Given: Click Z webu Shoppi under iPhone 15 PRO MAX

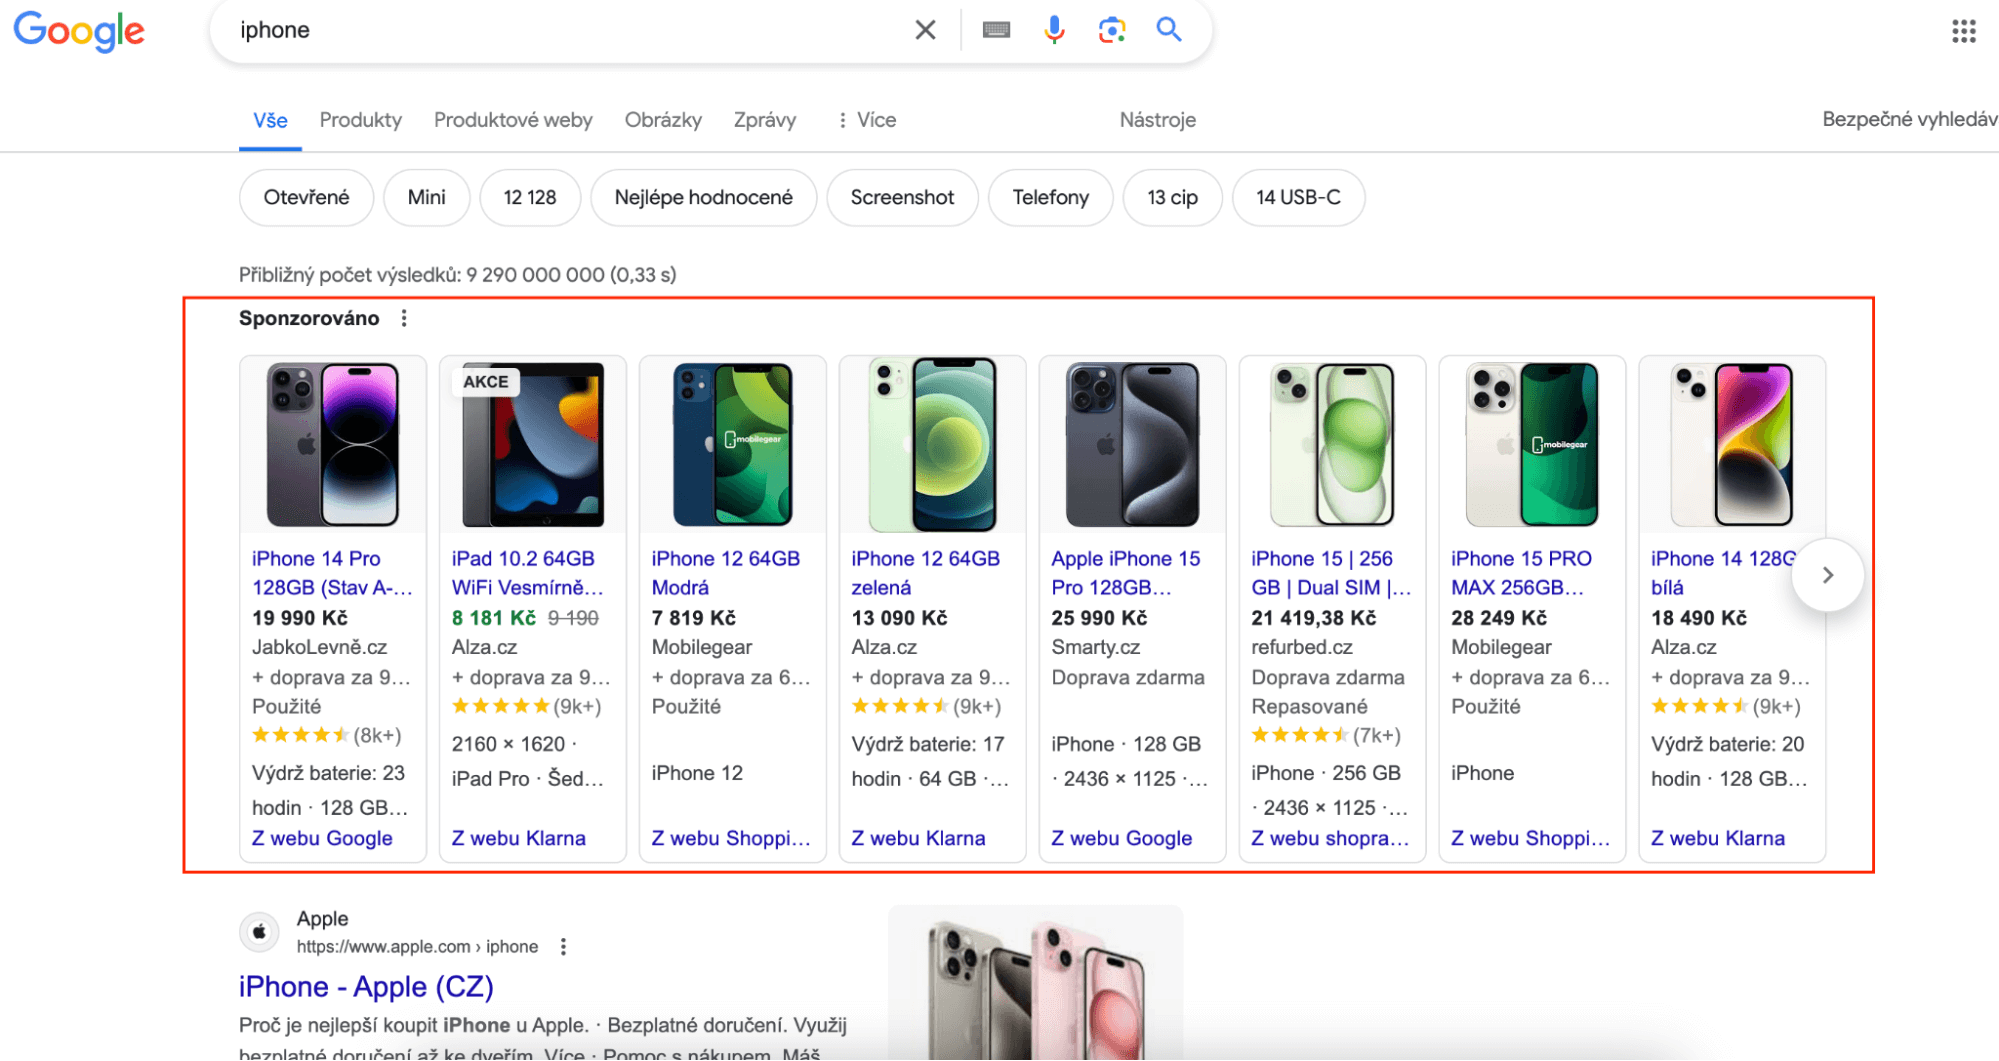Looking at the screenshot, I should click(1531, 838).
